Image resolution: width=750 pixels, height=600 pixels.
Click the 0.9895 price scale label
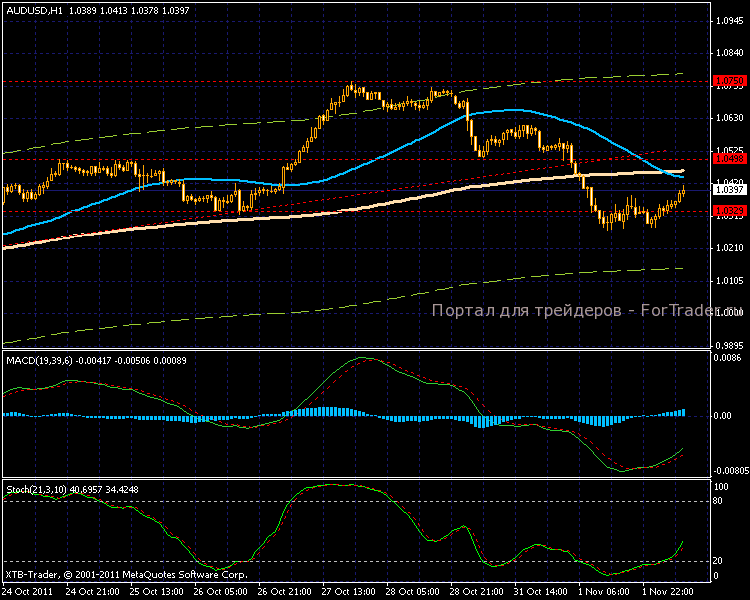(x=730, y=345)
